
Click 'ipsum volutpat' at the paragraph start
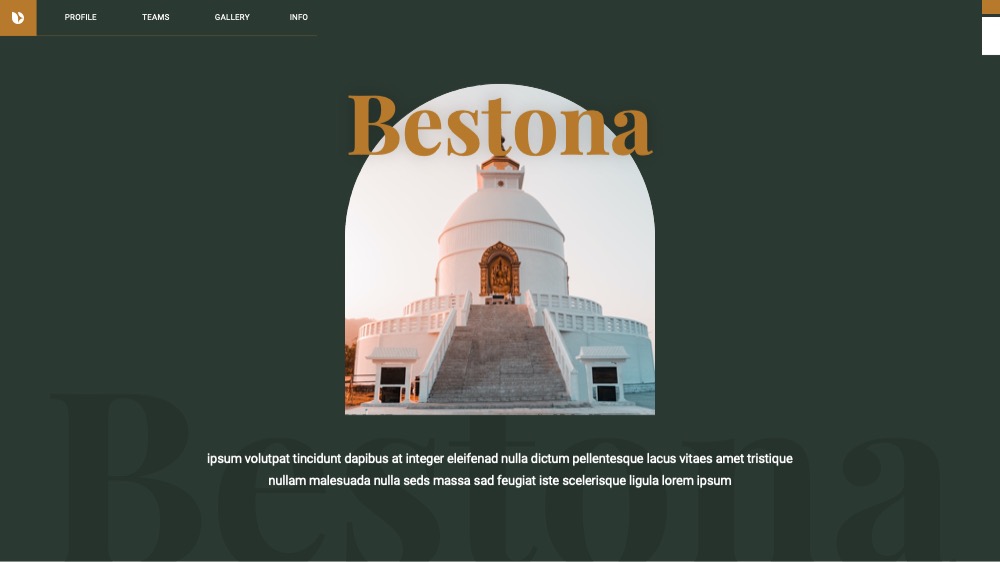(x=248, y=459)
